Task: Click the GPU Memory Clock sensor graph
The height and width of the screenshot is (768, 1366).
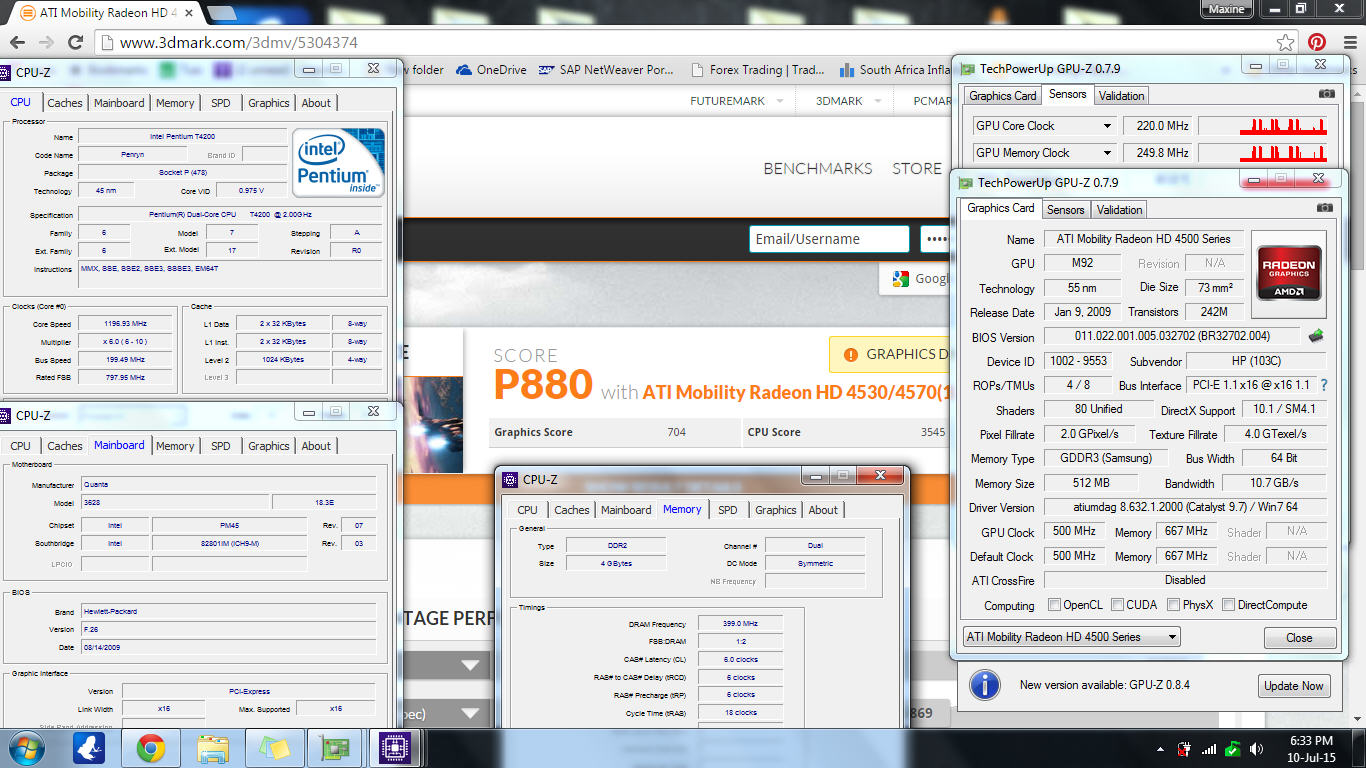Action: click(1263, 153)
